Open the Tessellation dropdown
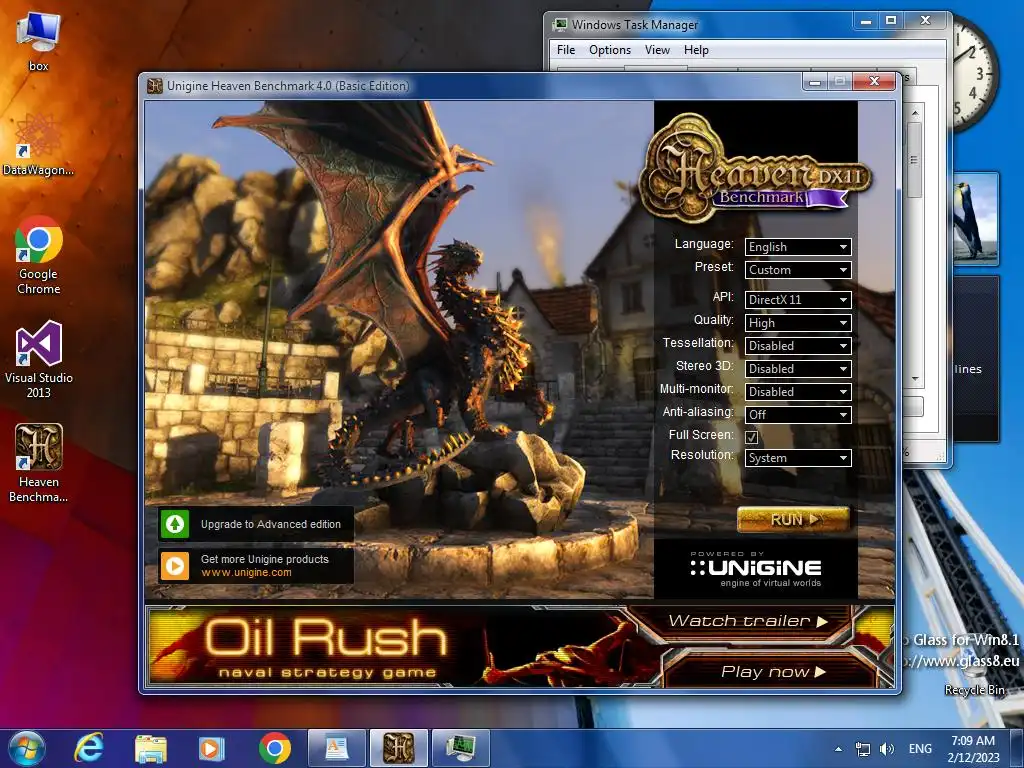The width and height of the screenshot is (1024, 768). click(x=798, y=345)
